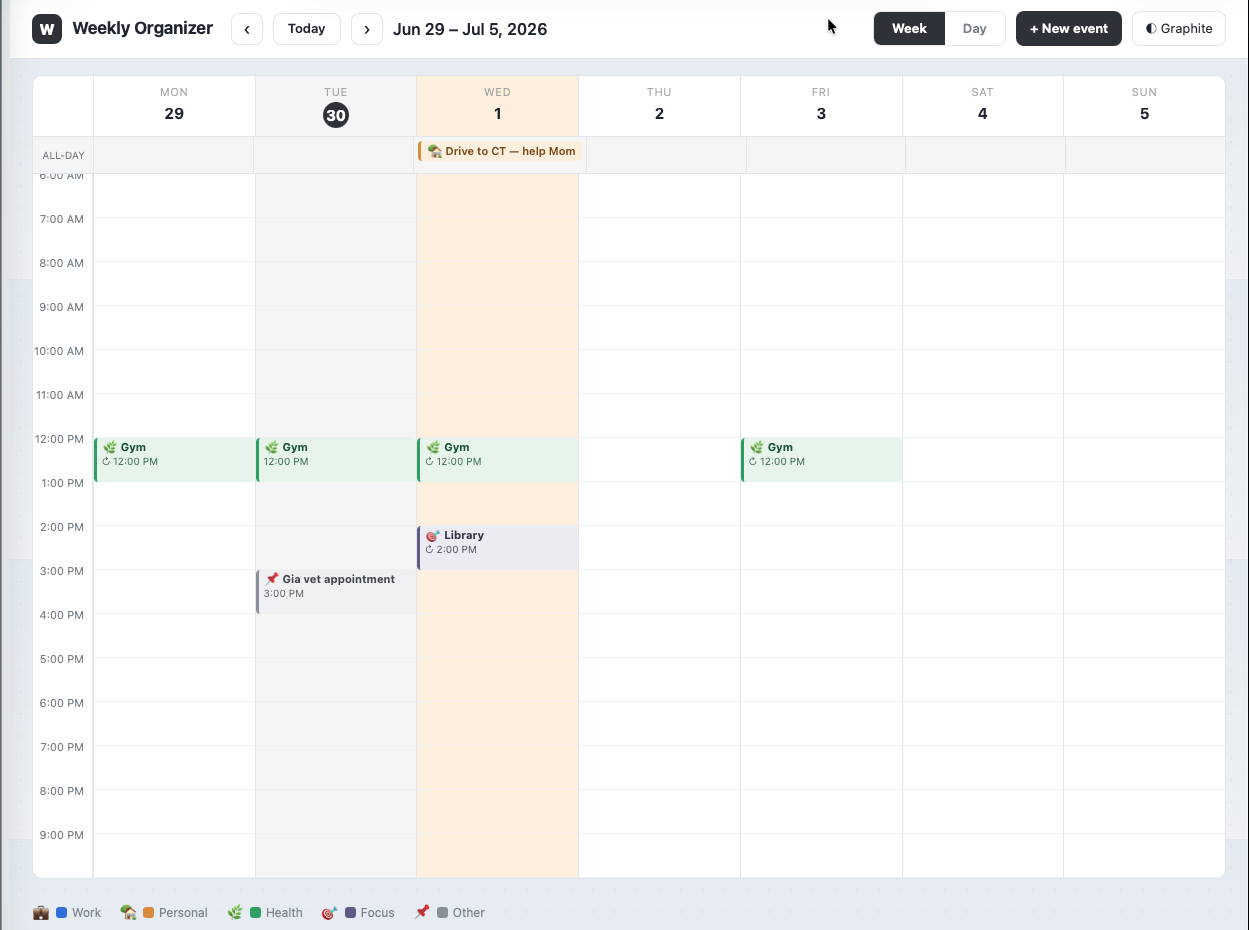Click the target Focus legend icon
Viewport: 1249px width, 930px height.
coord(329,912)
